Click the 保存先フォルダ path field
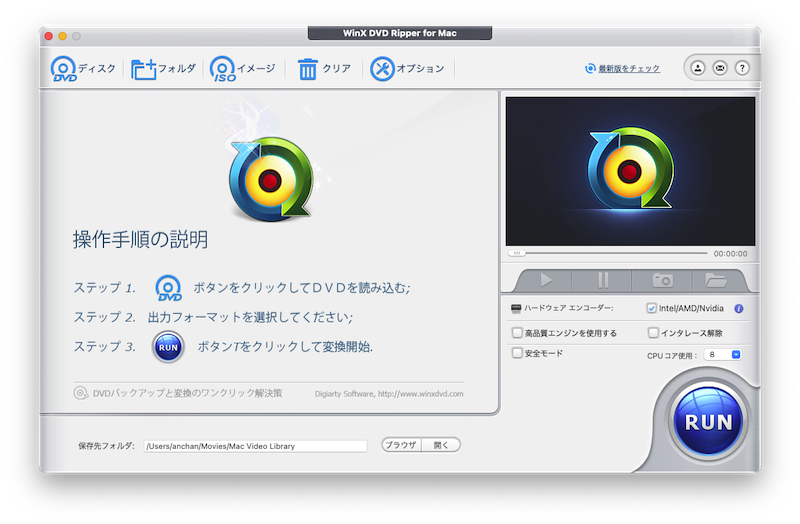800x524 pixels. (255, 446)
